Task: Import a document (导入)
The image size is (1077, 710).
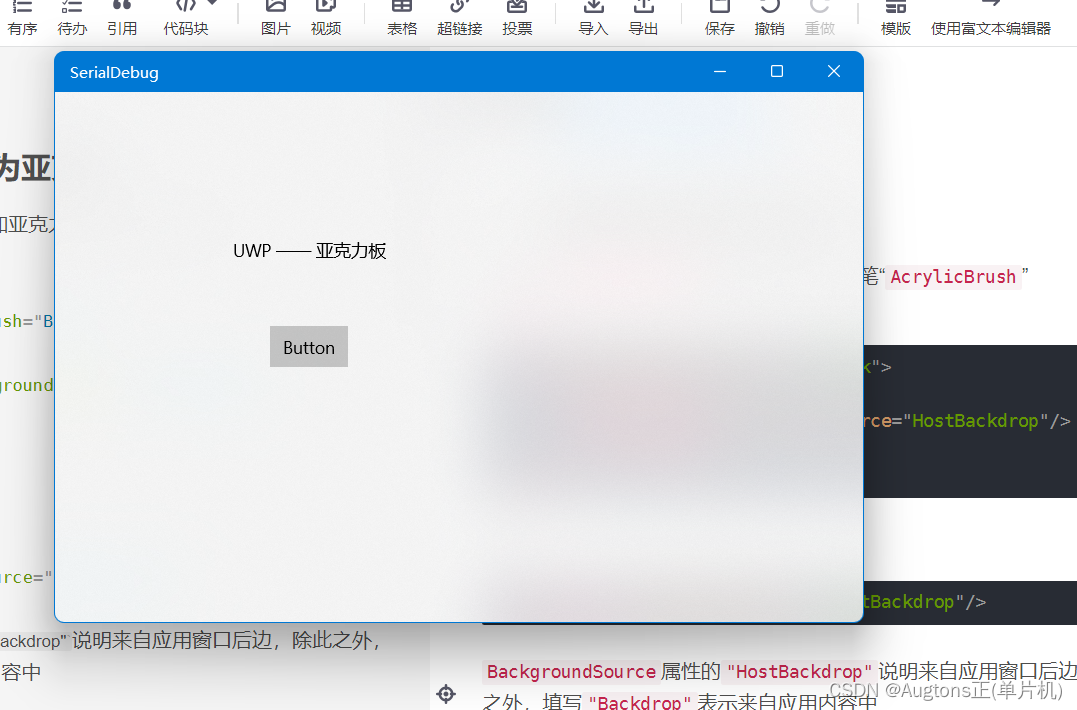Action: click(x=593, y=19)
